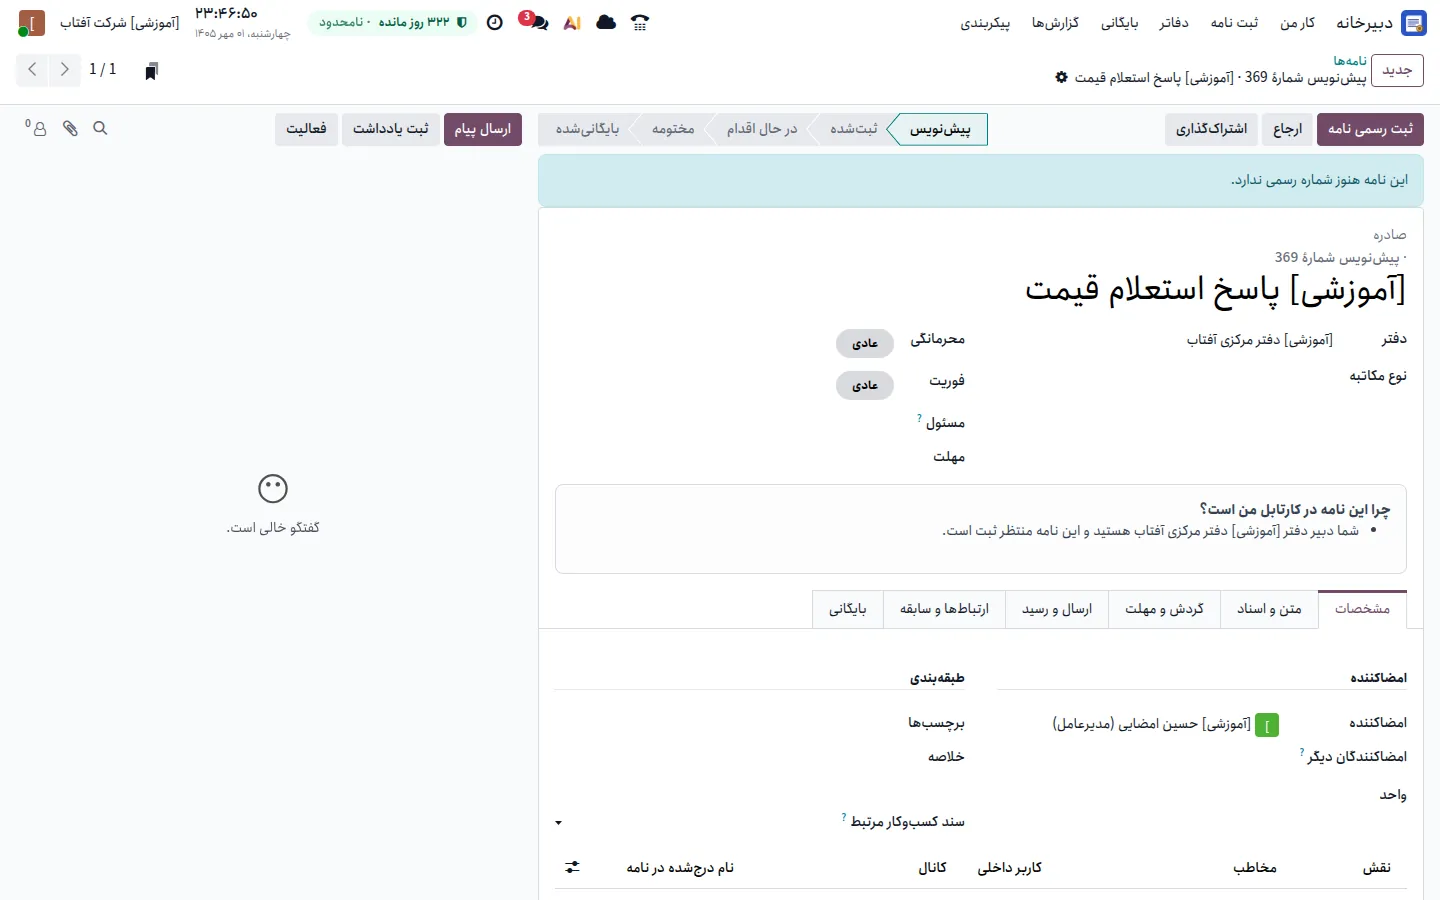Click the اشتراک‌گذاری button
The image size is (1440, 900).
pyautogui.click(x=1211, y=129)
